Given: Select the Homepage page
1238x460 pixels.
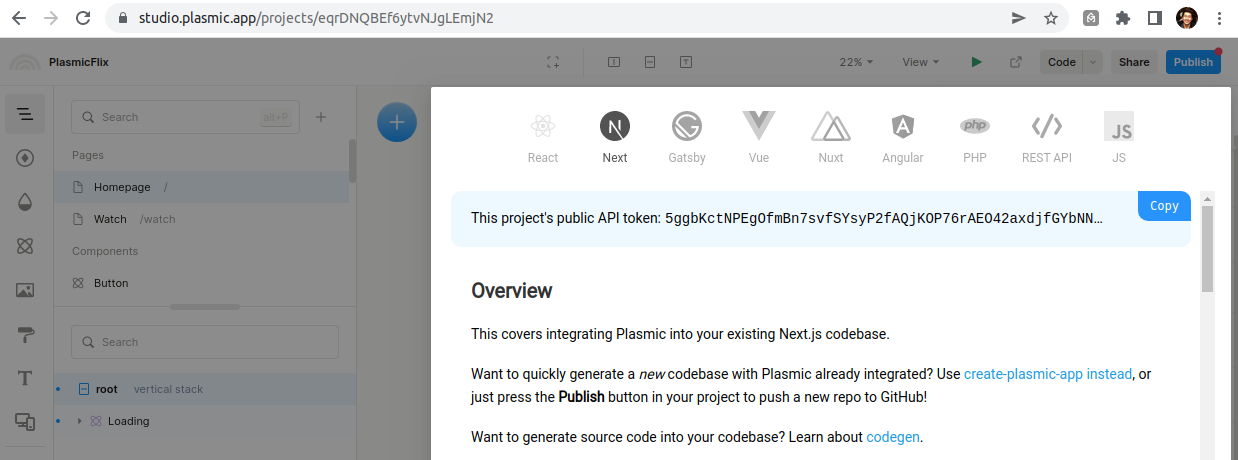Looking at the screenshot, I should [201, 187].
